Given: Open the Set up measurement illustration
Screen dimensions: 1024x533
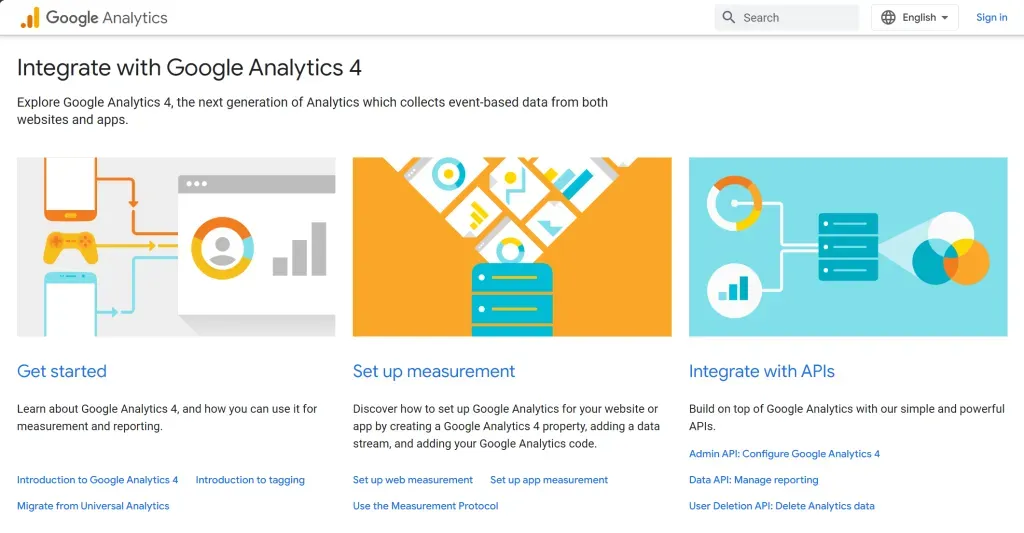Looking at the screenshot, I should (x=512, y=246).
